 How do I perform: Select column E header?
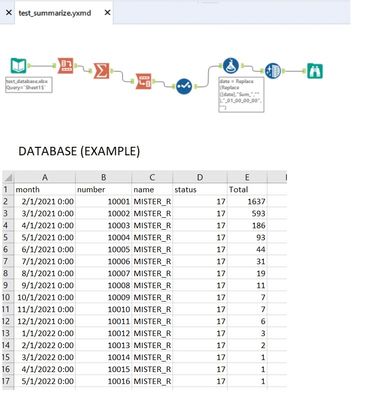(x=247, y=177)
